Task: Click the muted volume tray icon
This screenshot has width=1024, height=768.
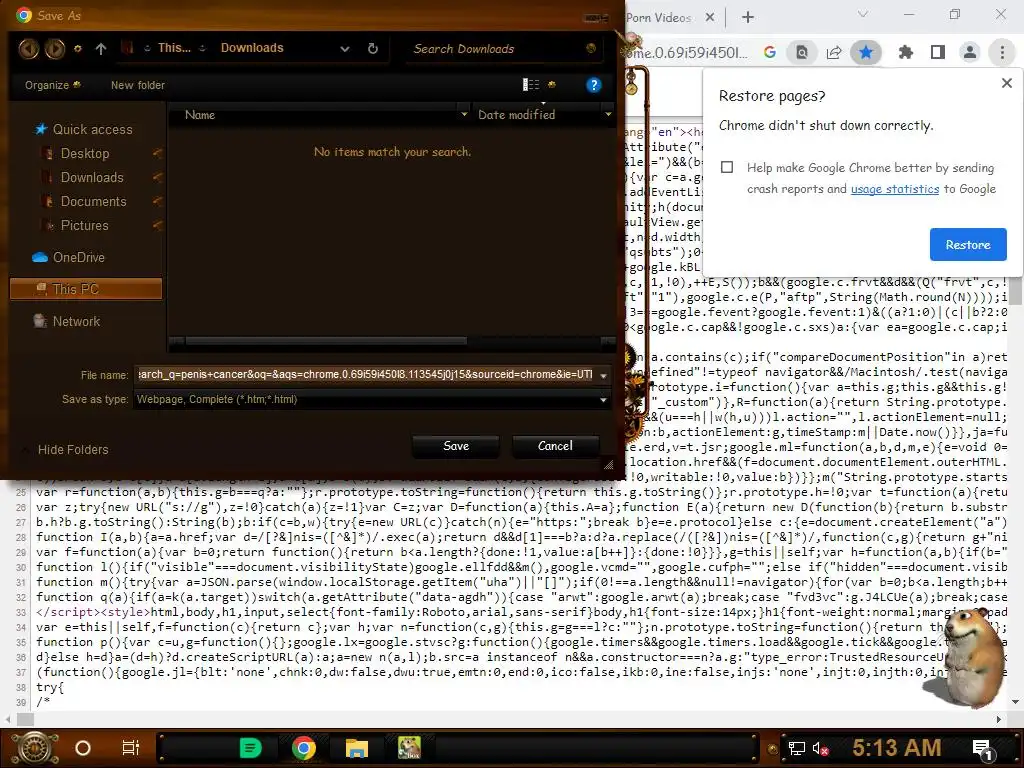Action: (820, 748)
